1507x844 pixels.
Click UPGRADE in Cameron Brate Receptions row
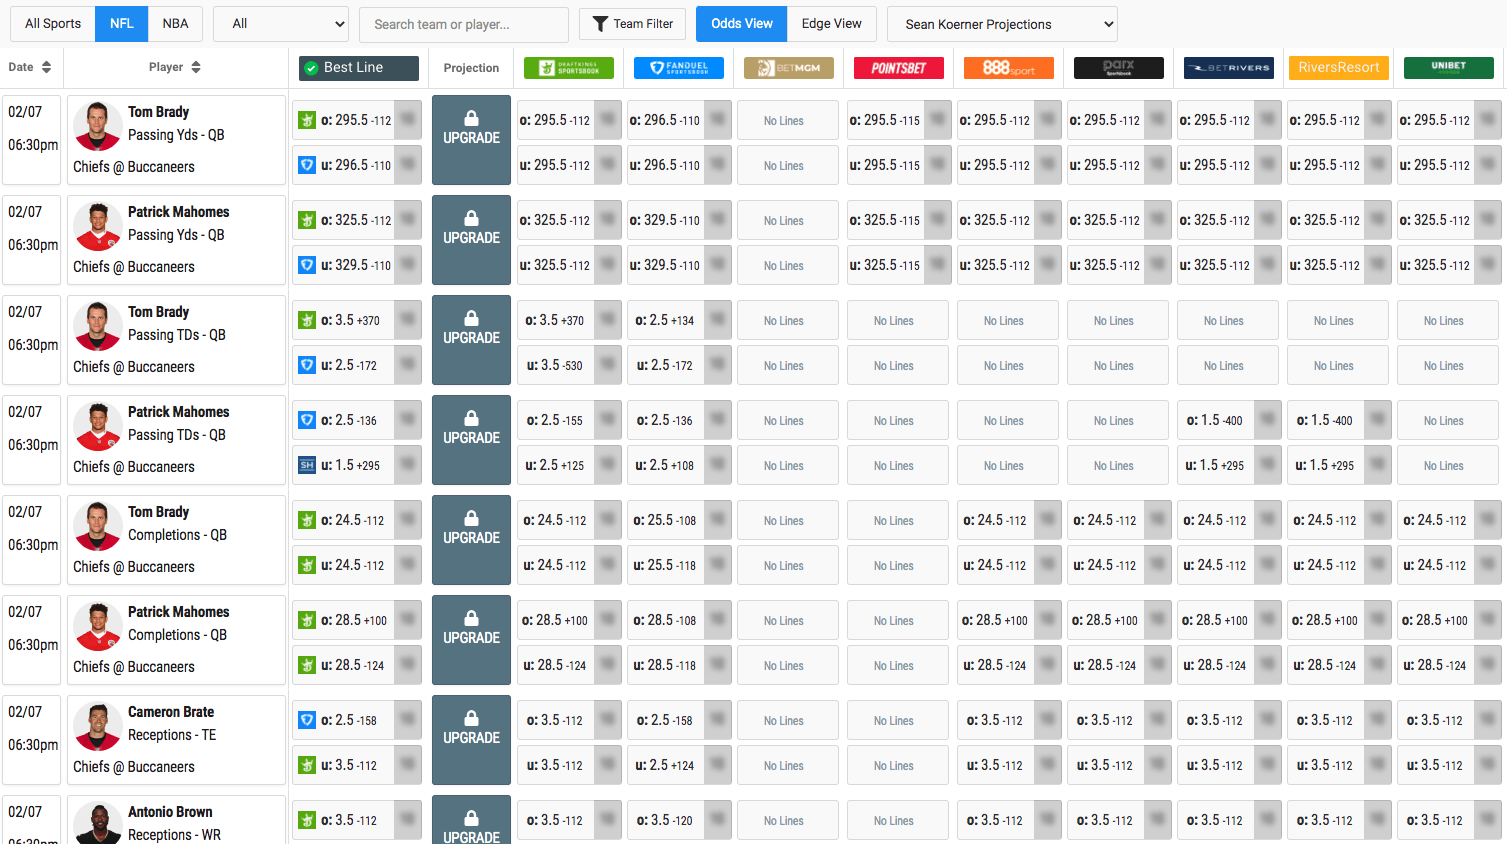coord(471,740)
